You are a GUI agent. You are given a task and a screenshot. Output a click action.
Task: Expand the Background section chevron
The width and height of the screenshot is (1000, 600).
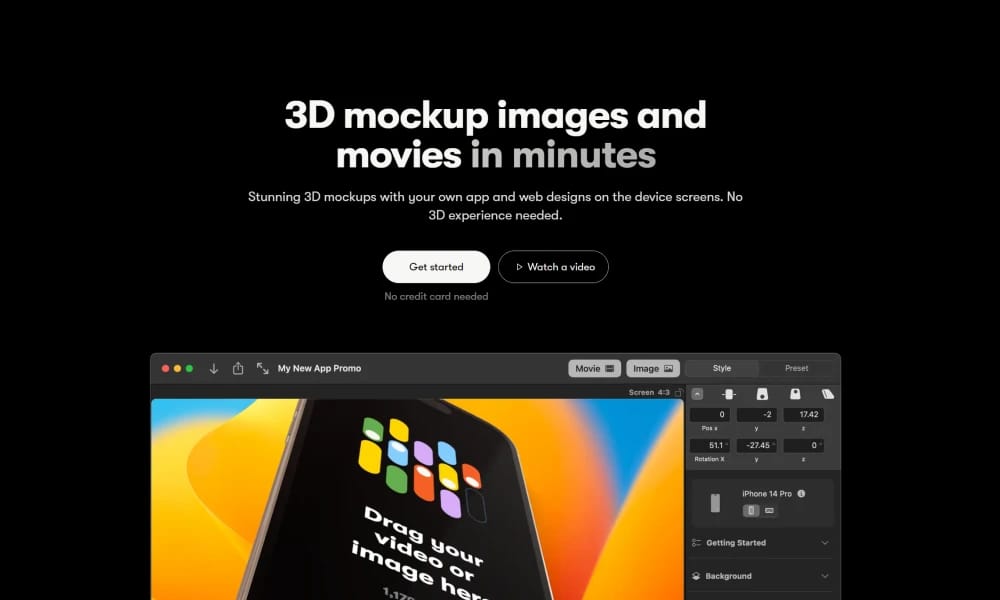[825, 576]
